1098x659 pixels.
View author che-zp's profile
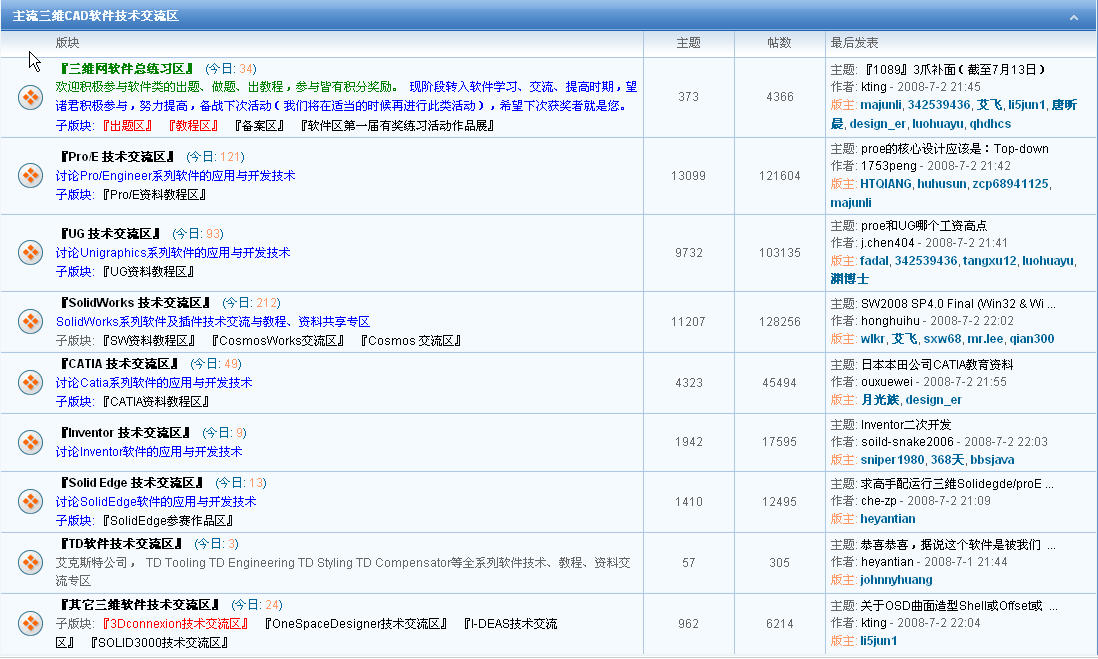[x=879, y=501]
